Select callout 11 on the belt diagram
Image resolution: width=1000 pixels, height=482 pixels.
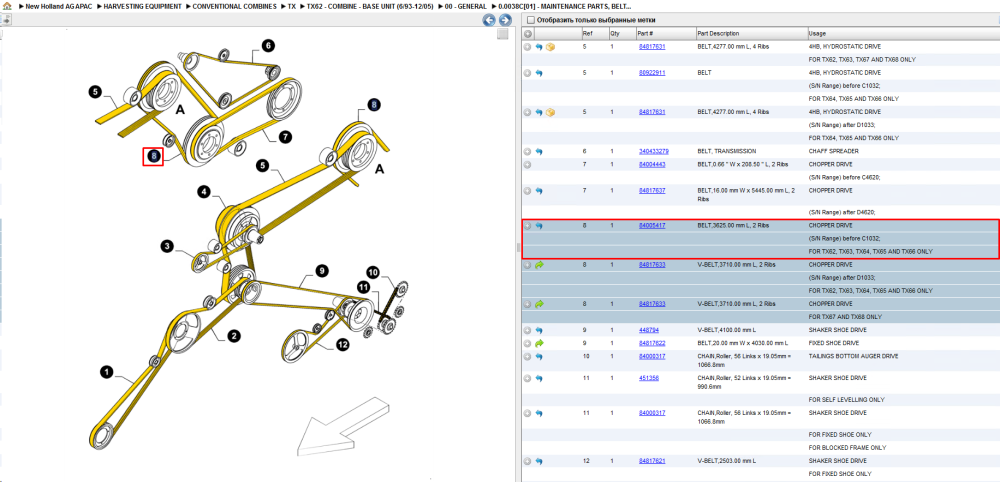(364, 288)
